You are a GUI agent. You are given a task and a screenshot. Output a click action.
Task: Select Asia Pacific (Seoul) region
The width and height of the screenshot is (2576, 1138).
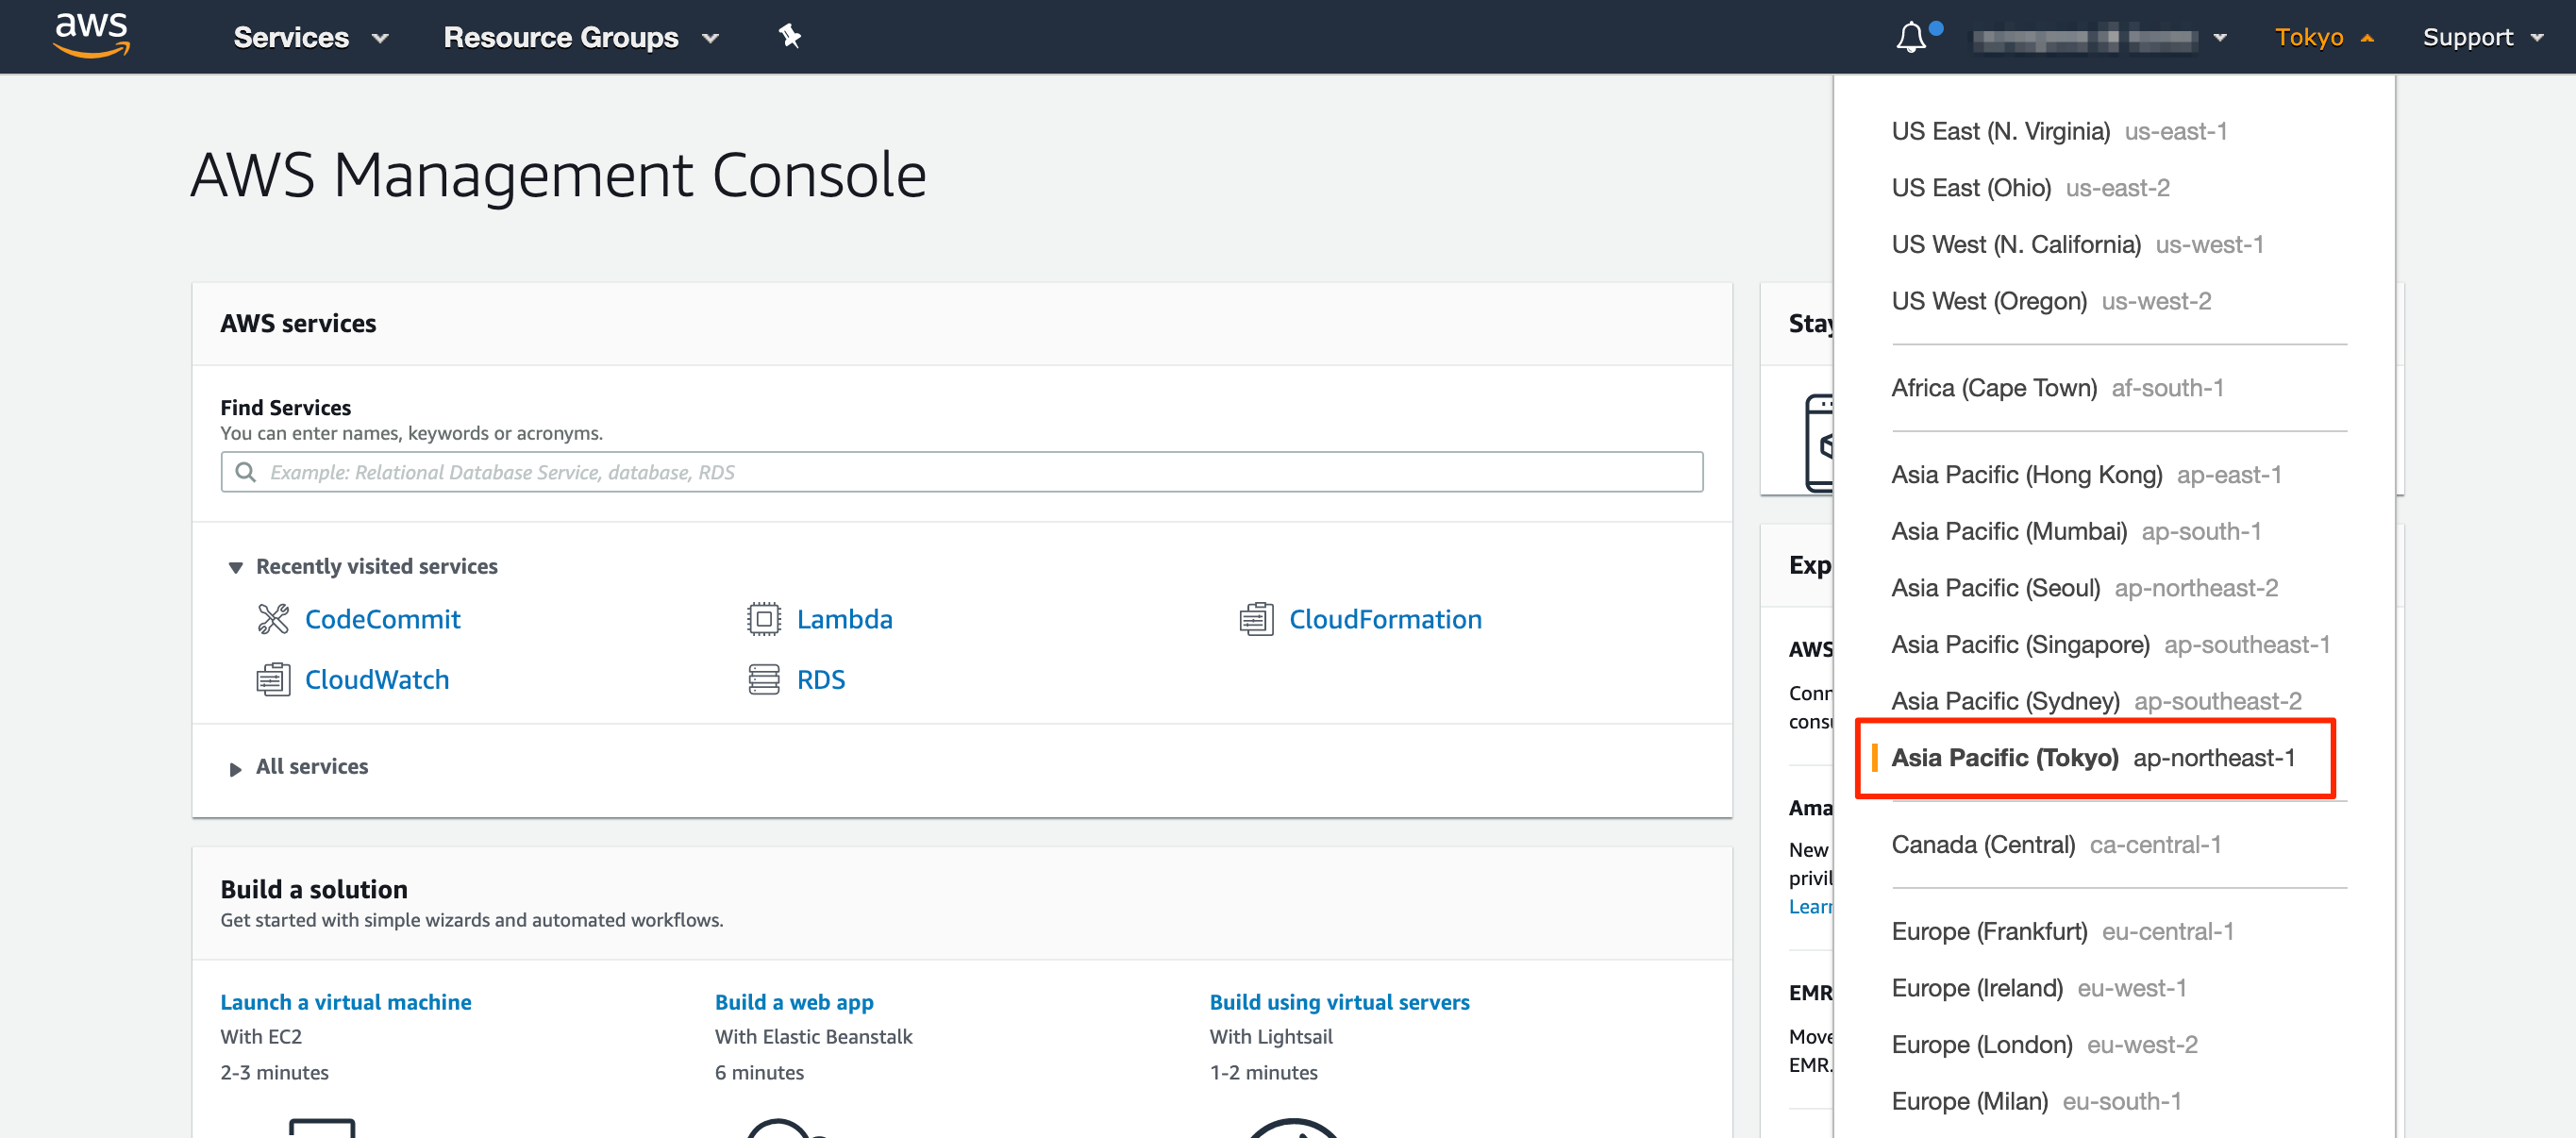pos(2084,588)
